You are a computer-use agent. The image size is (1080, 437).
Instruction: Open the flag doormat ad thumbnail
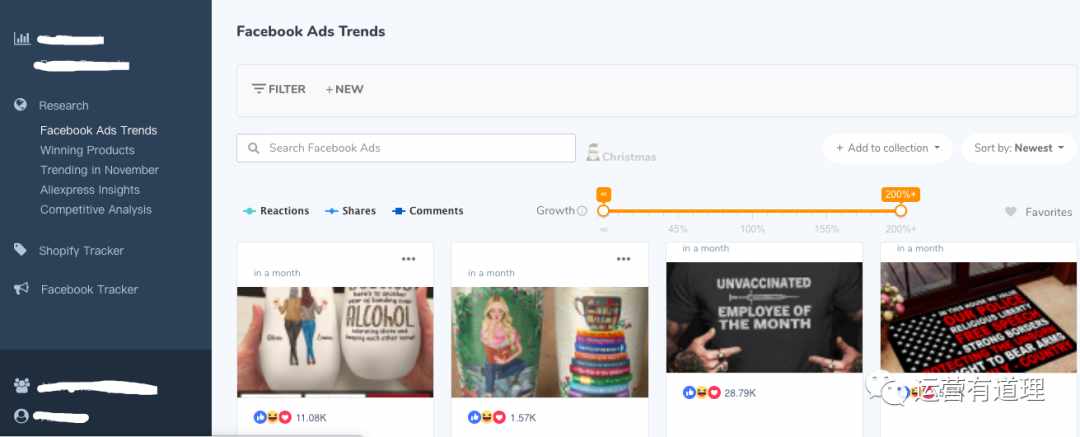(979, 317)
